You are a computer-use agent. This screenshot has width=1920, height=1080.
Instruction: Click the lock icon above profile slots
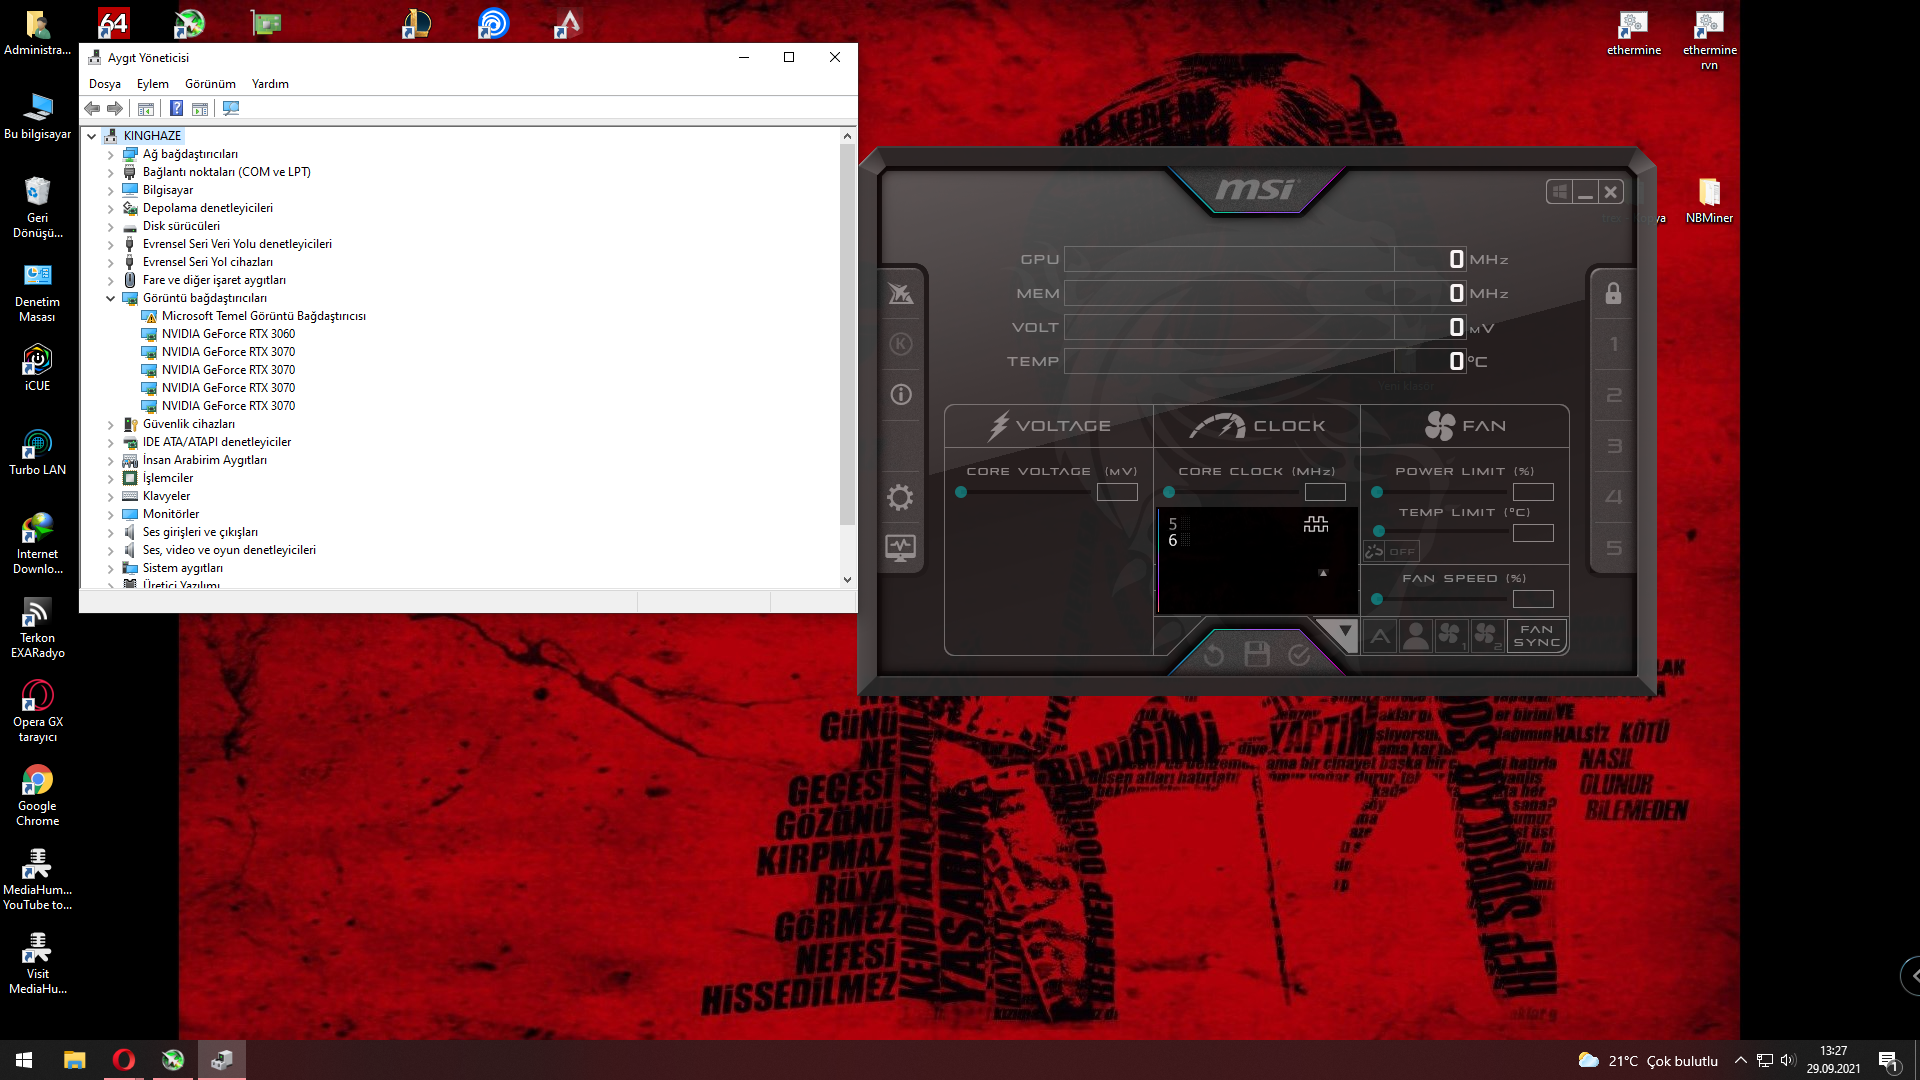coord(1612,293)
